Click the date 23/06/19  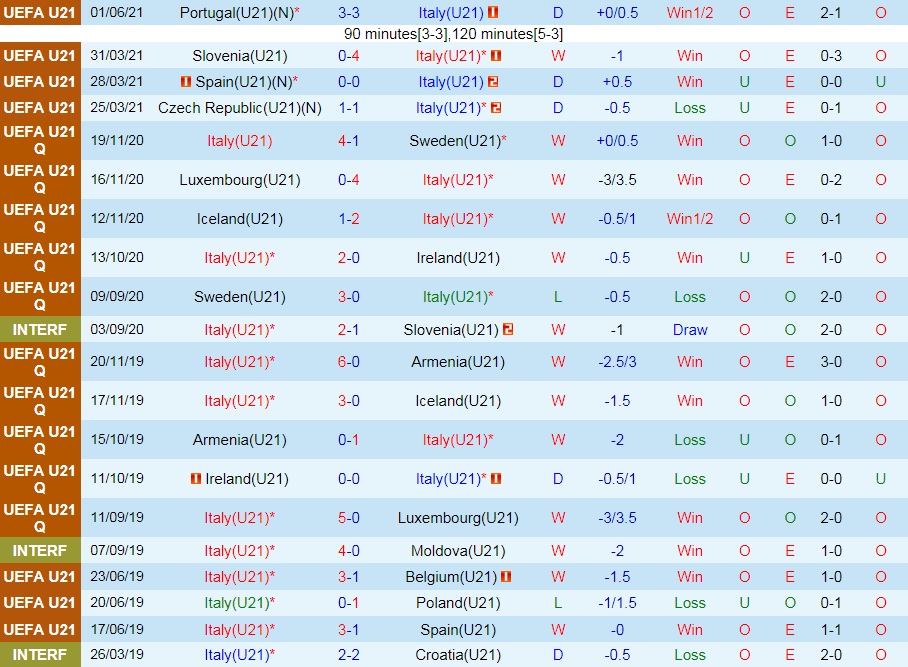tap(116, 576)
